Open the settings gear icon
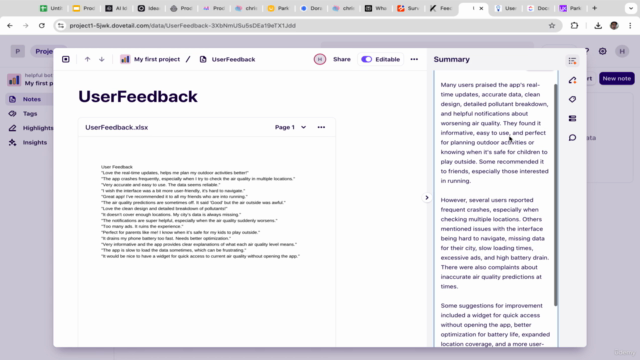This screenshot has width=640, height=360. (602, 51)
